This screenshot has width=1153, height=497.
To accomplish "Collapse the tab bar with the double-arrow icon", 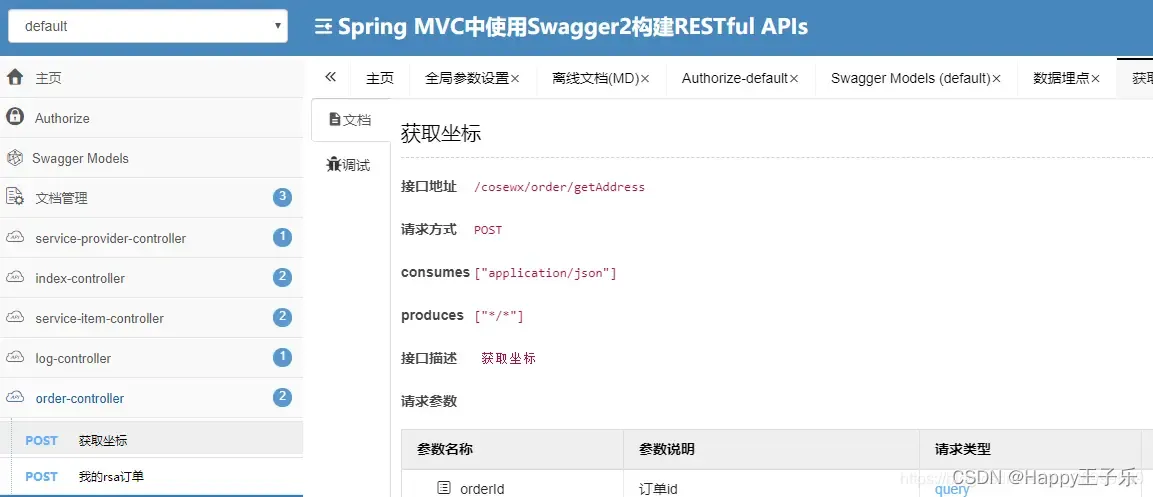I will coord(330,77).
